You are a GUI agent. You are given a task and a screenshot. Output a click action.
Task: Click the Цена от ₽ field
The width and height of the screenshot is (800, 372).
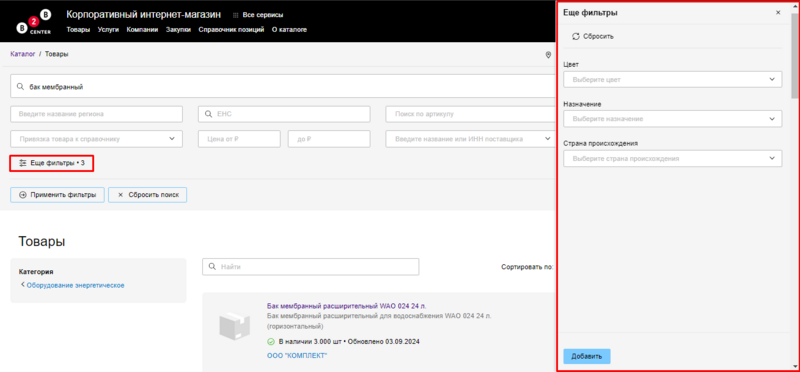pyautogui.click(x=239, y=139)
